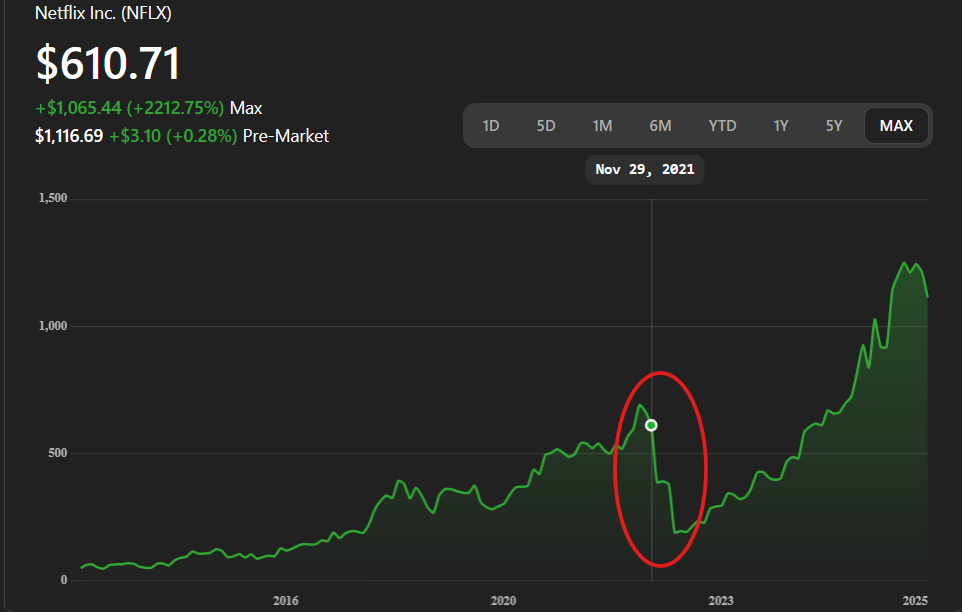Select the MAX range tab
The width and height of the screenshot is (962, 612).
click(896, 126)
